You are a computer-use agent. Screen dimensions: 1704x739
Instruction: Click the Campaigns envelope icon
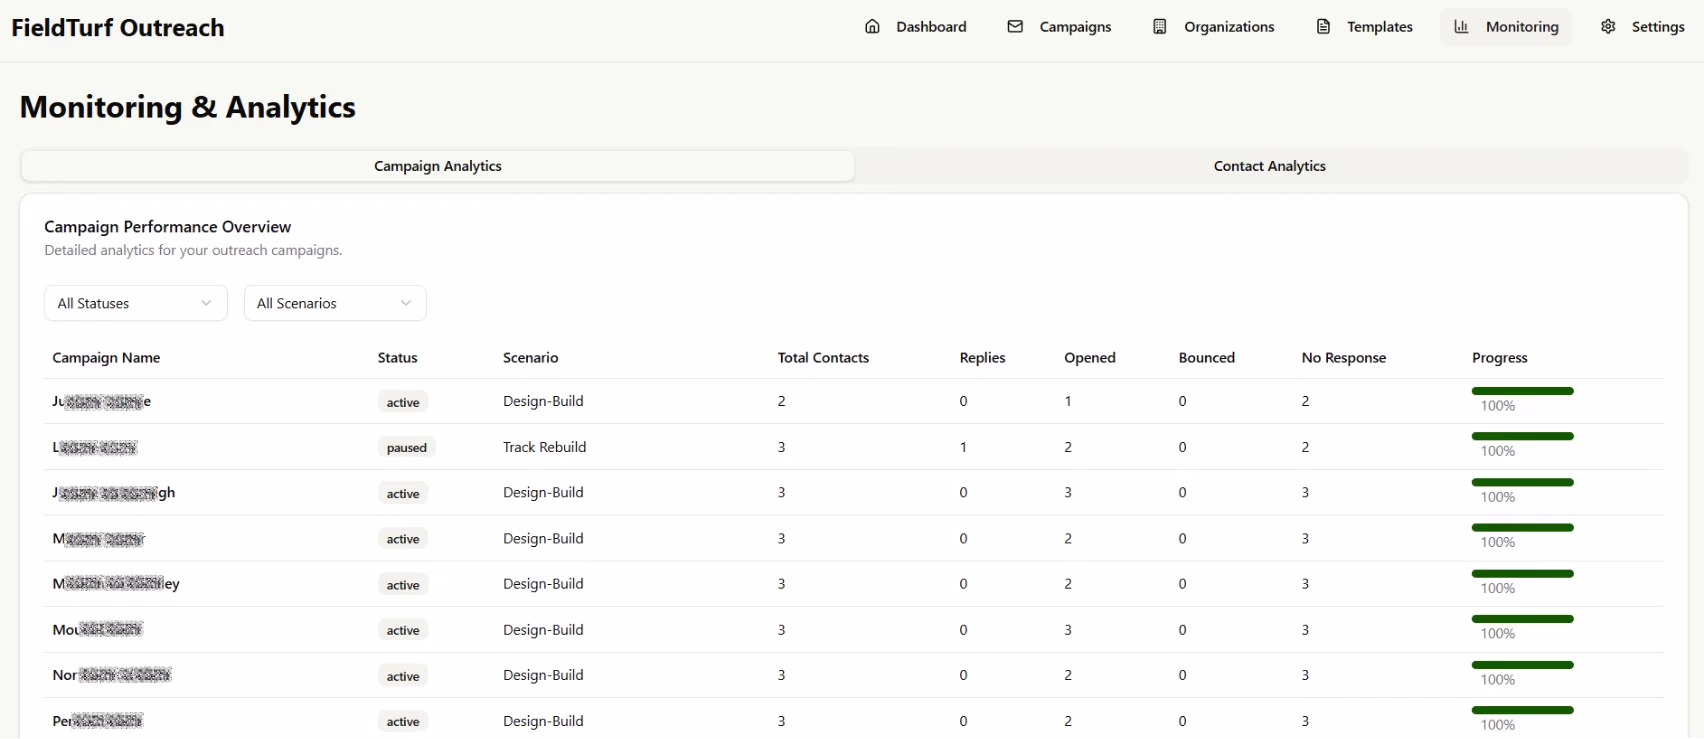coord(1015,27)
